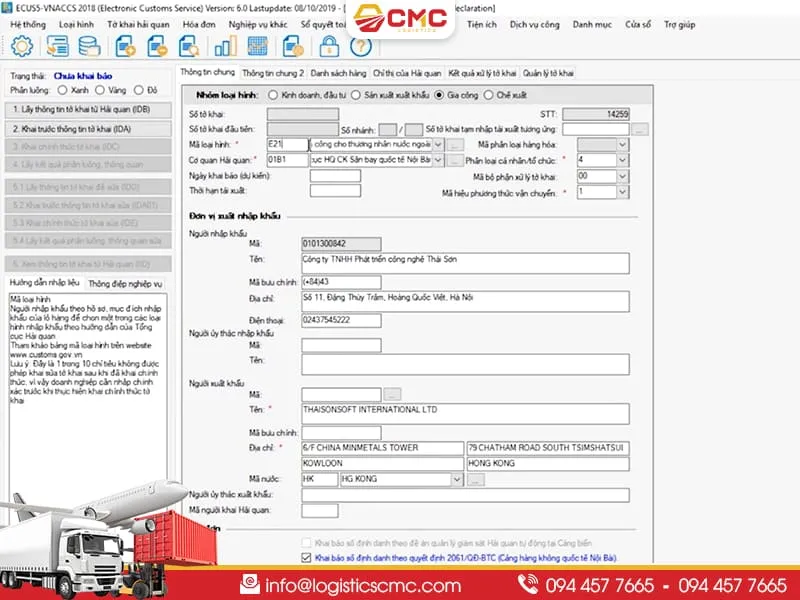This screenshot has width=800, height=600.
Task: Click the grid table toolbar icon
Action: (x=258, y=46)
